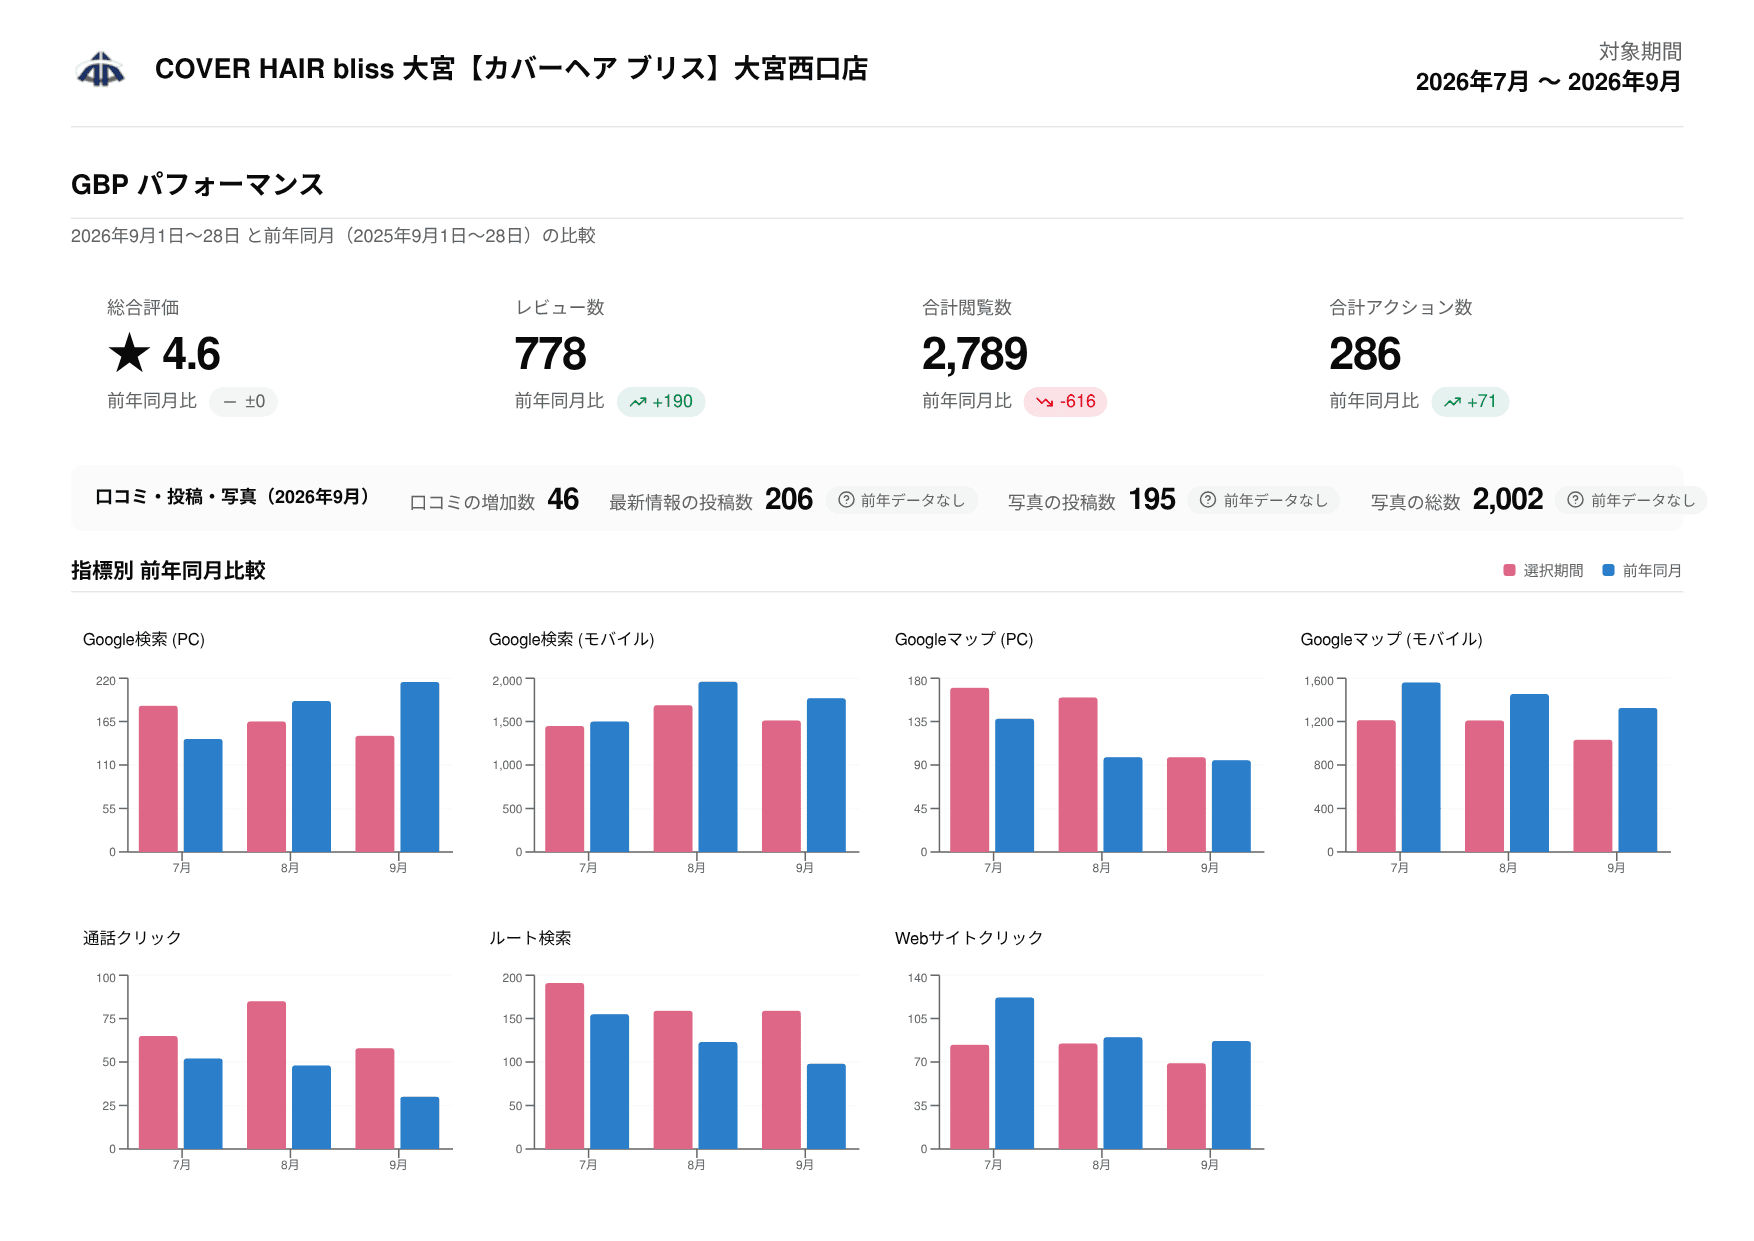Viewport: 1754px width, 1241px height.
Task: Click the question mark icon beside 写真の投稿数 195
Action: (x=1208, y=500)
